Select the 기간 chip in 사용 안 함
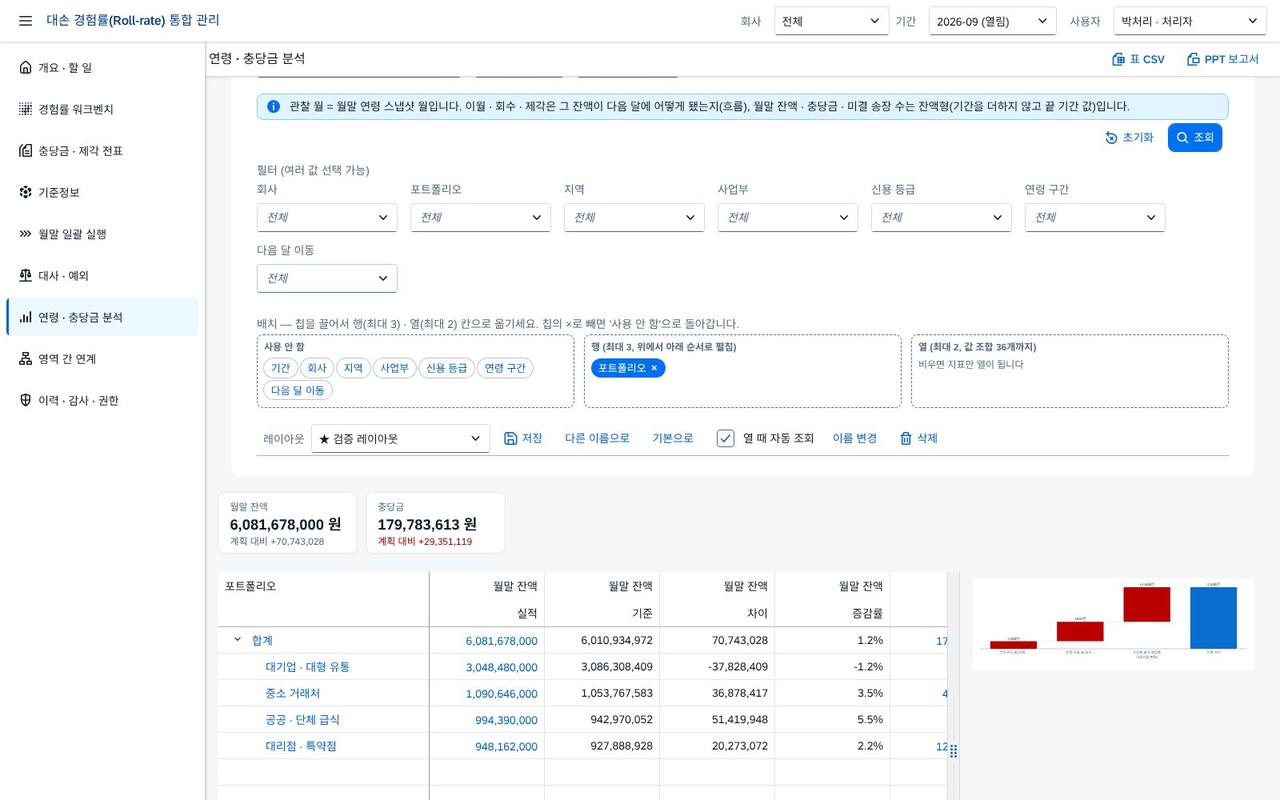 click(281, 368)
